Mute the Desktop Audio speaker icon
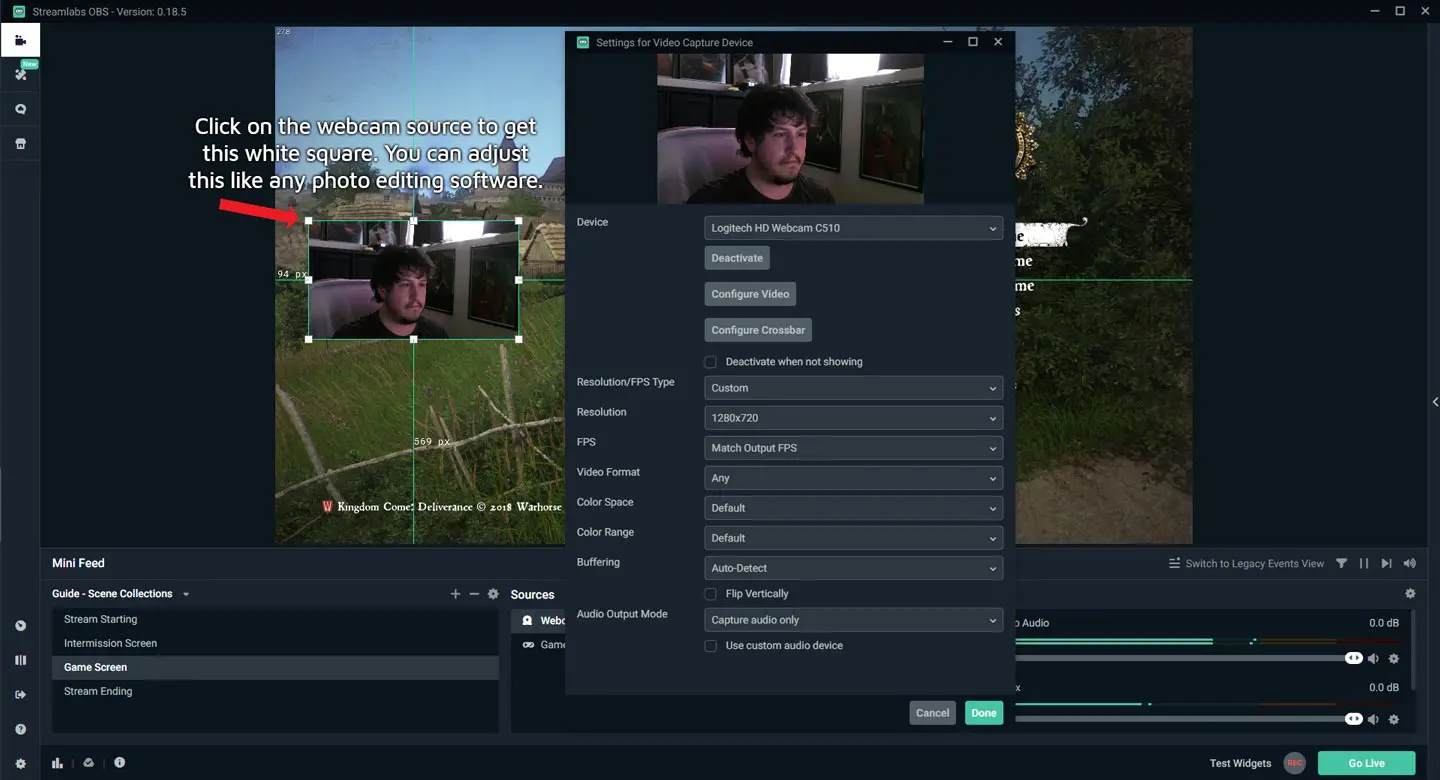This screenshot has width=1440, height=780. pyautogui.click(x=1373, y=659)
